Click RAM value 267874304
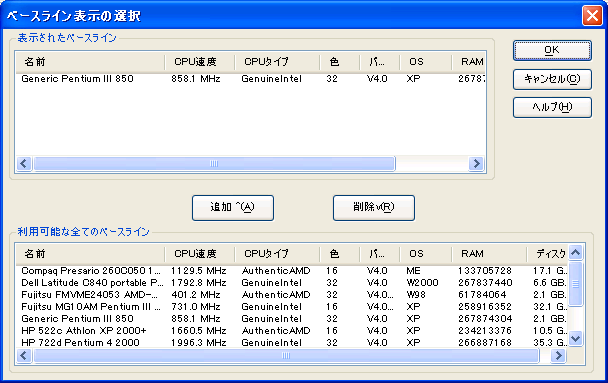Image resolution: width=608 pixels, height=383 pixels. (x=485, y=319)
